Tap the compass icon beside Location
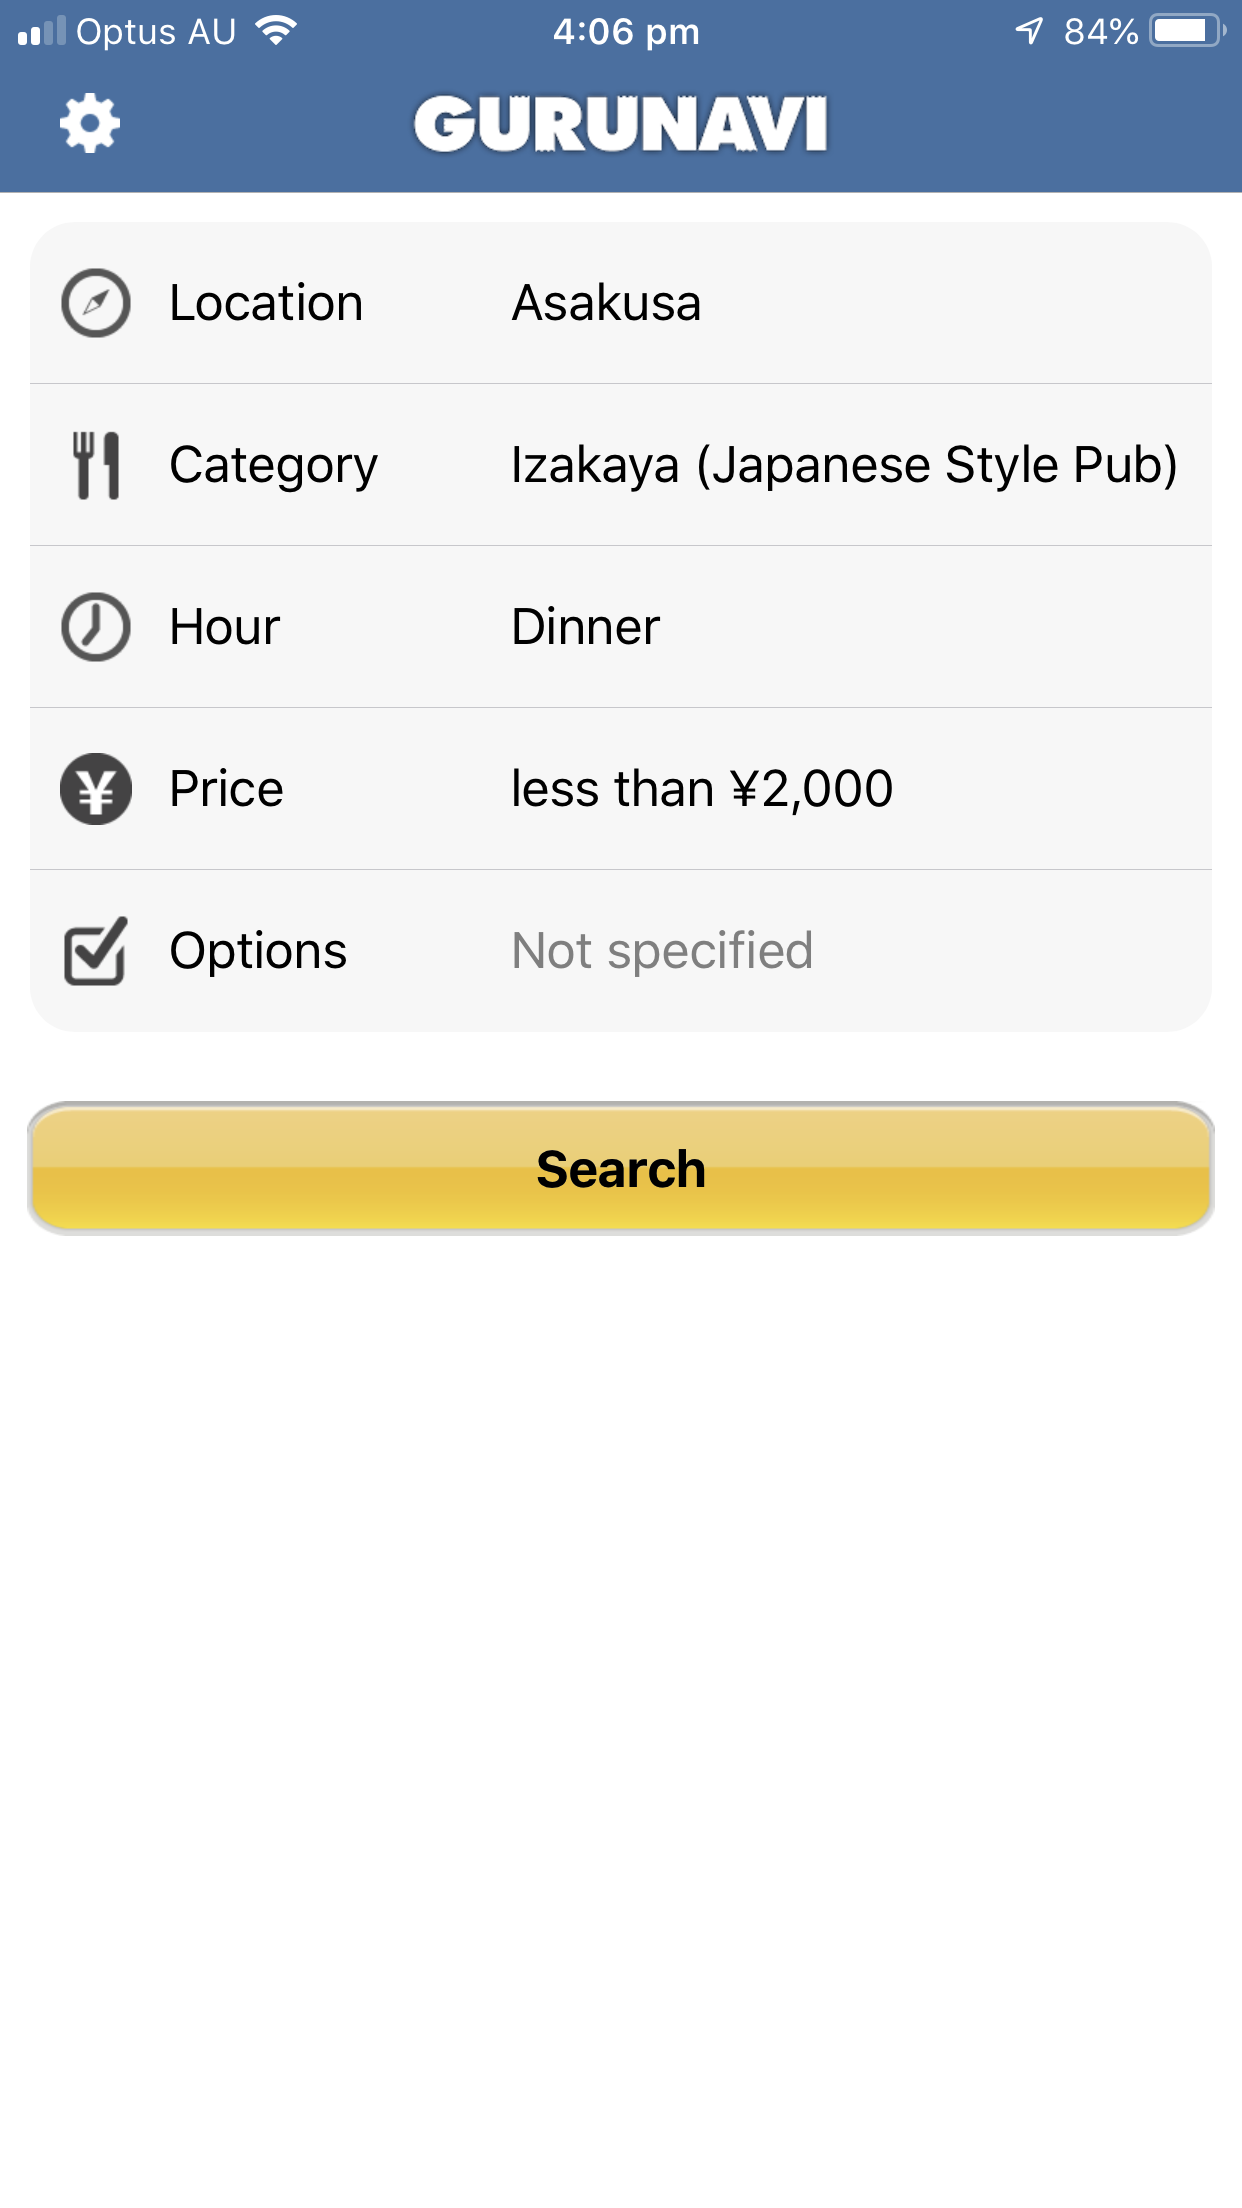 coord(96,303)
